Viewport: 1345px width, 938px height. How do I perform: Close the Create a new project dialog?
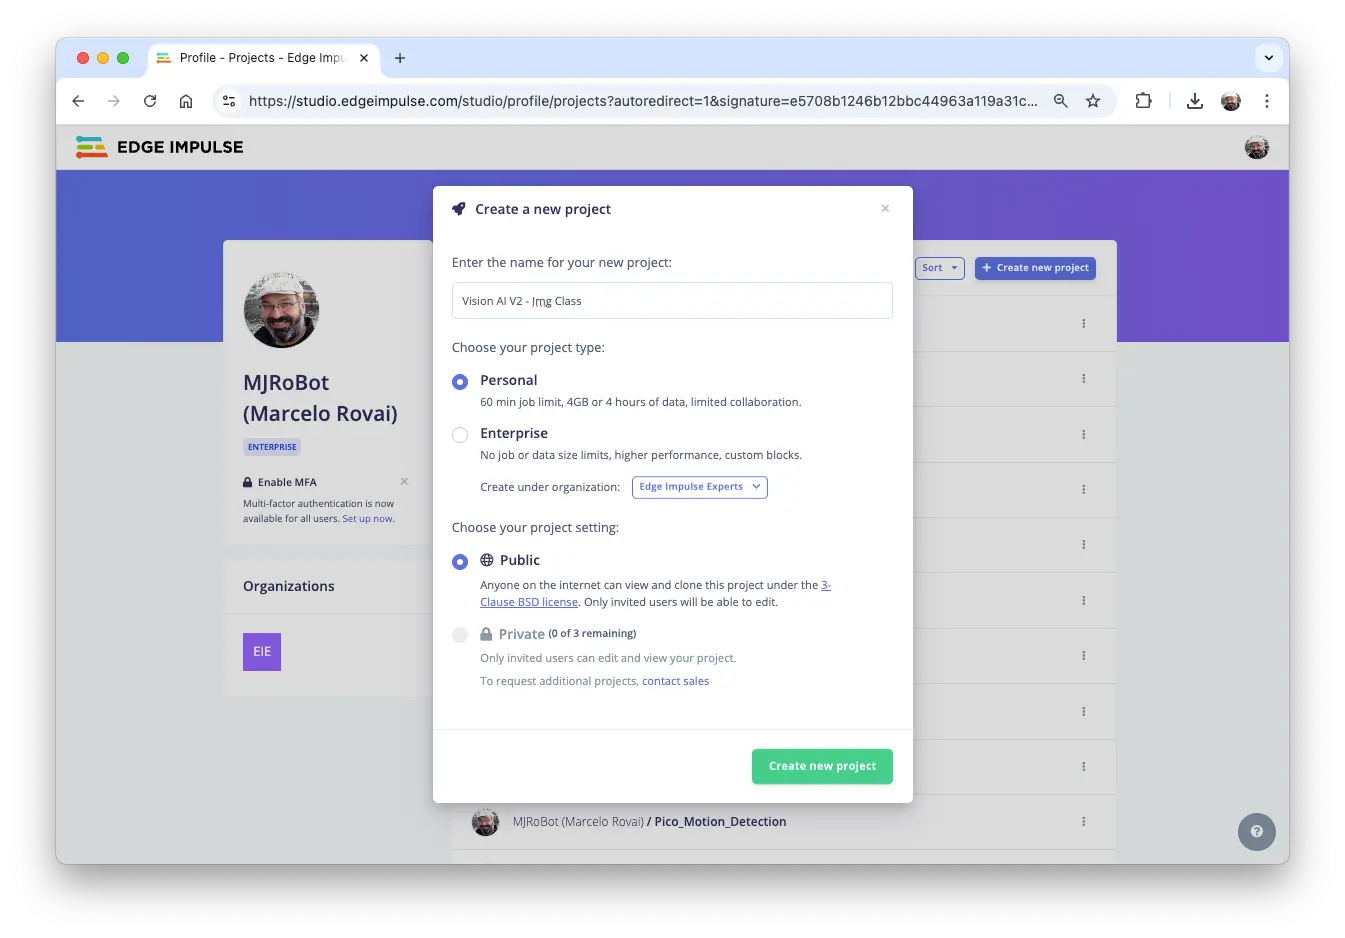point(885,209)
